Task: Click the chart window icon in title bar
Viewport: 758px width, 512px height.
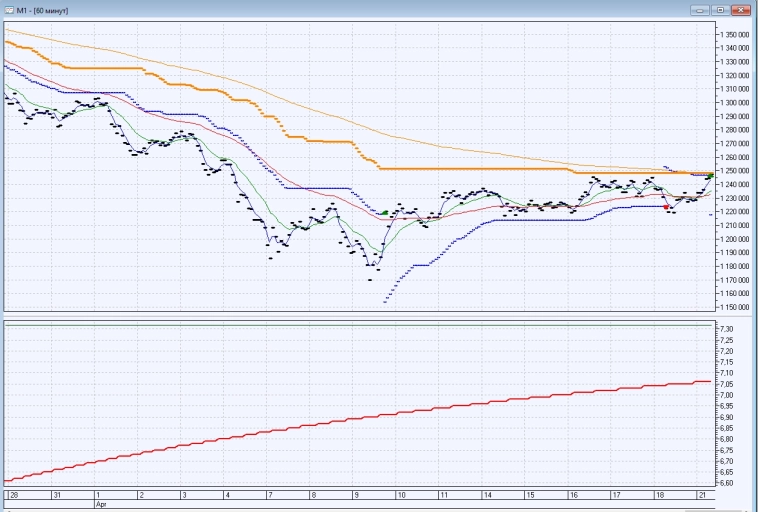Action: (x=9, y=9)
